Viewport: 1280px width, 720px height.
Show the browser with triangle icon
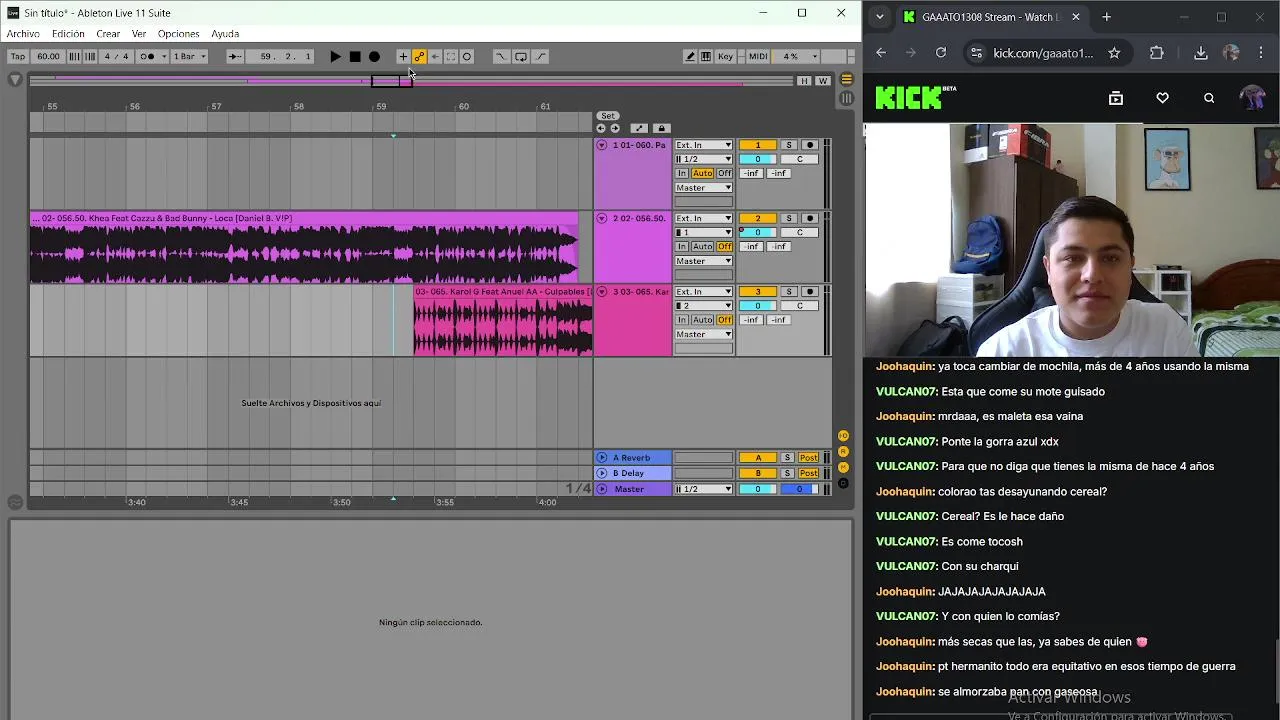click(15, 80)
